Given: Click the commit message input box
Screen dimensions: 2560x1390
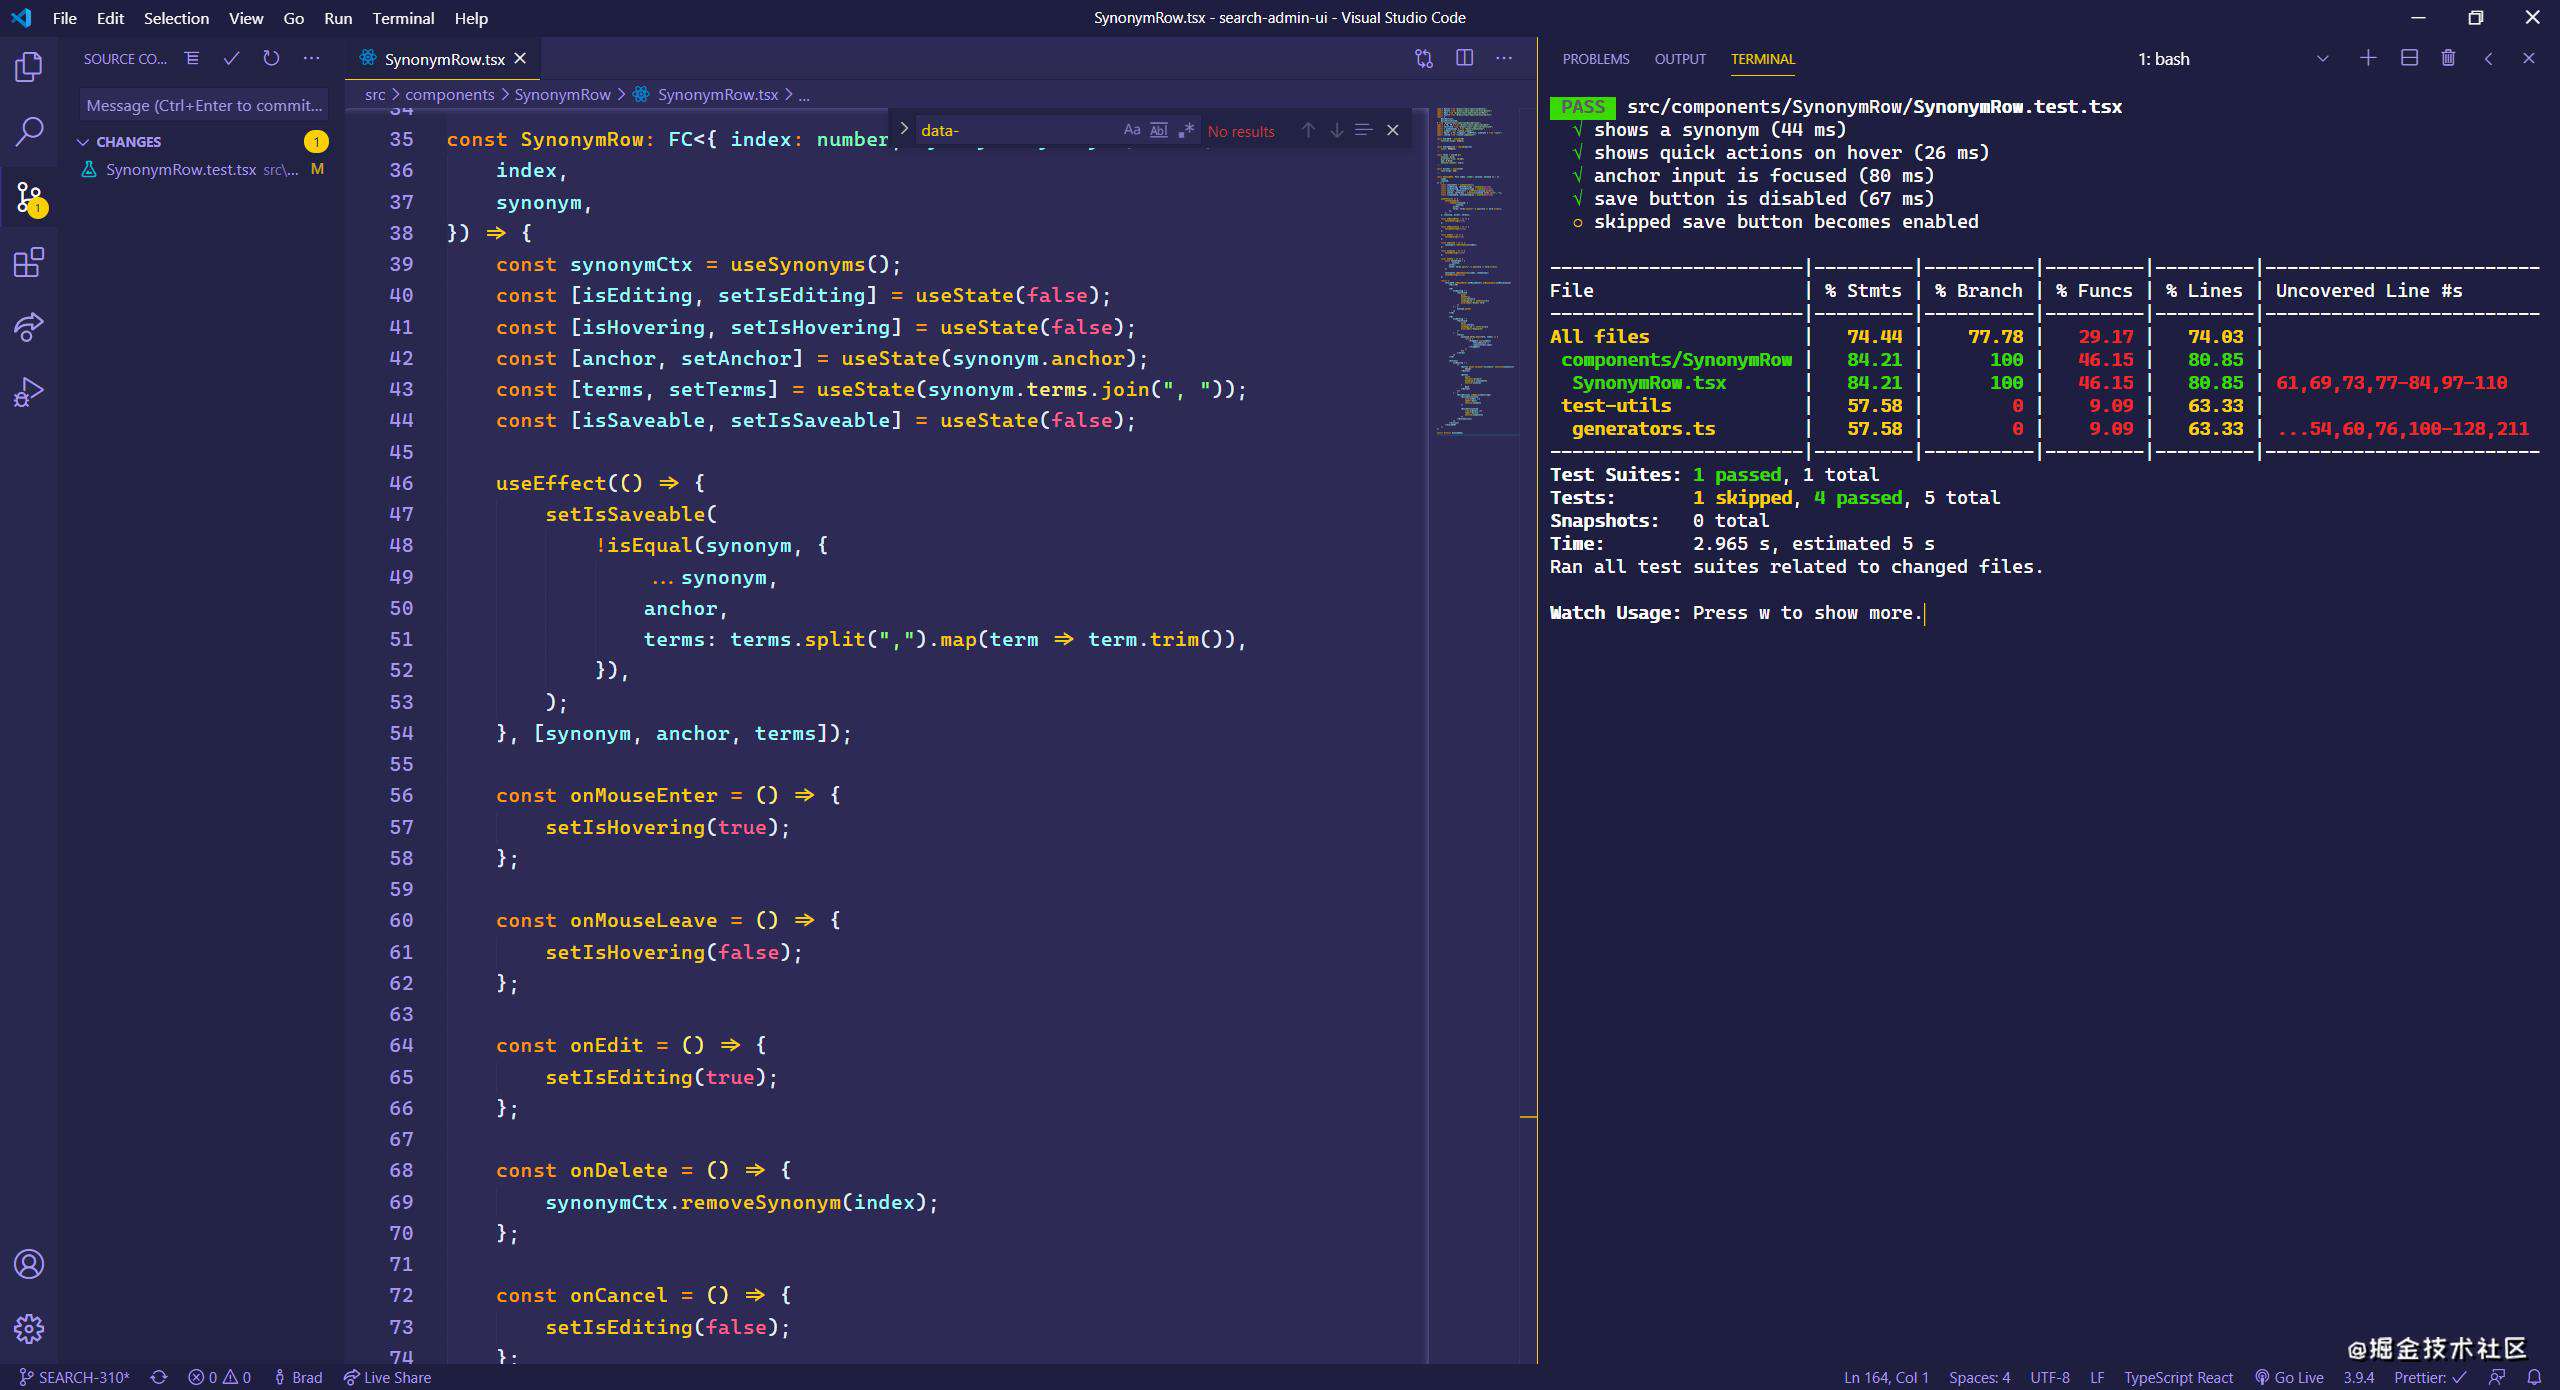Looking at the screenshot, I should pos(204,105).
